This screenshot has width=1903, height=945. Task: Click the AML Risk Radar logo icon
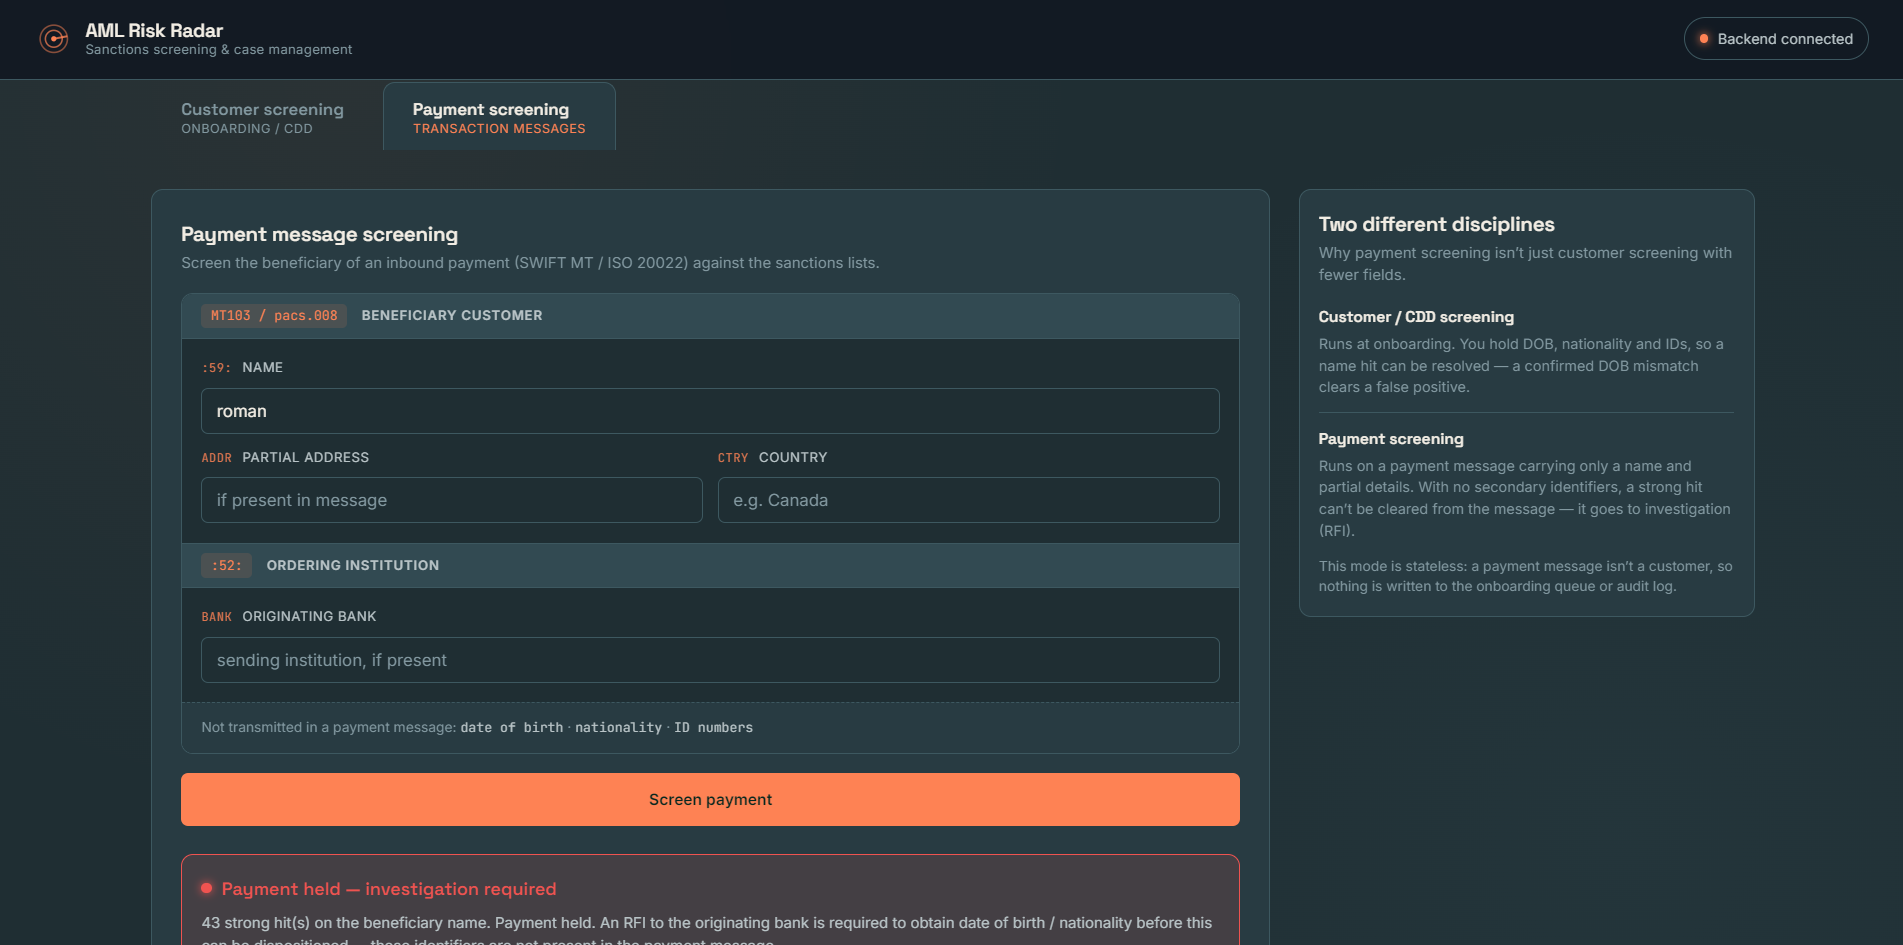[53, 39]
